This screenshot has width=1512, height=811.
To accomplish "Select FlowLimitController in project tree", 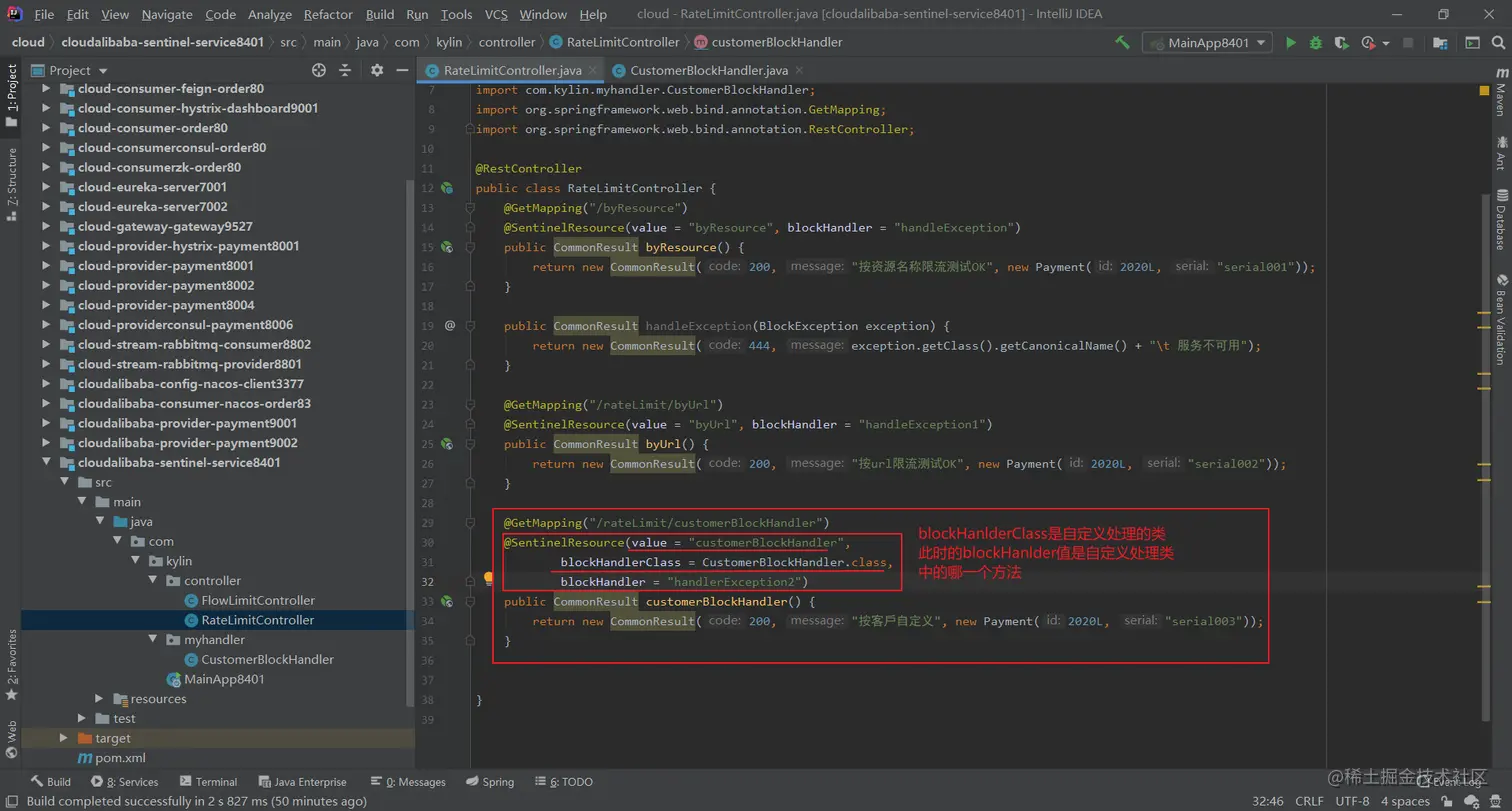I will (258, 601).
